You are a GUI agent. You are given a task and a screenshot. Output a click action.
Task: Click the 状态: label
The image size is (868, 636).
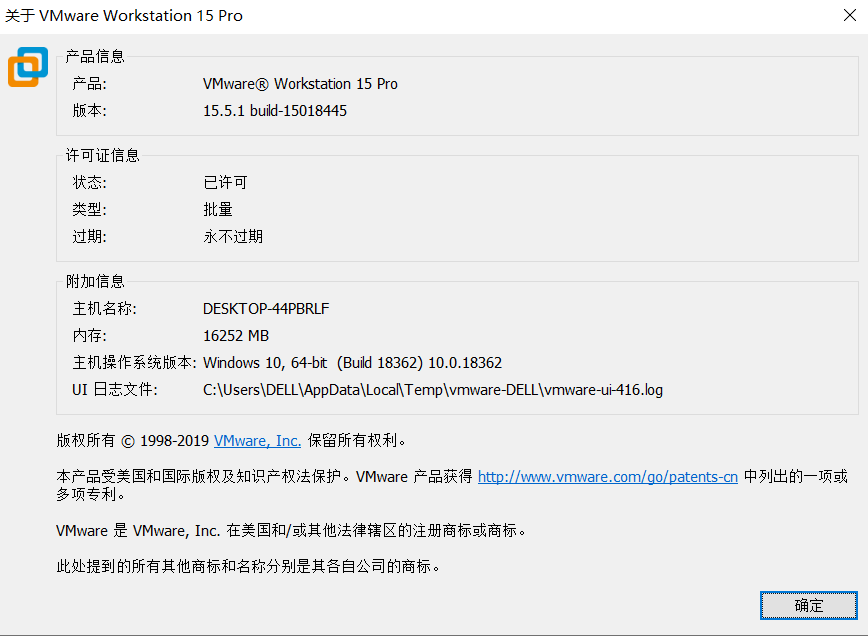(x=89, y=182)
